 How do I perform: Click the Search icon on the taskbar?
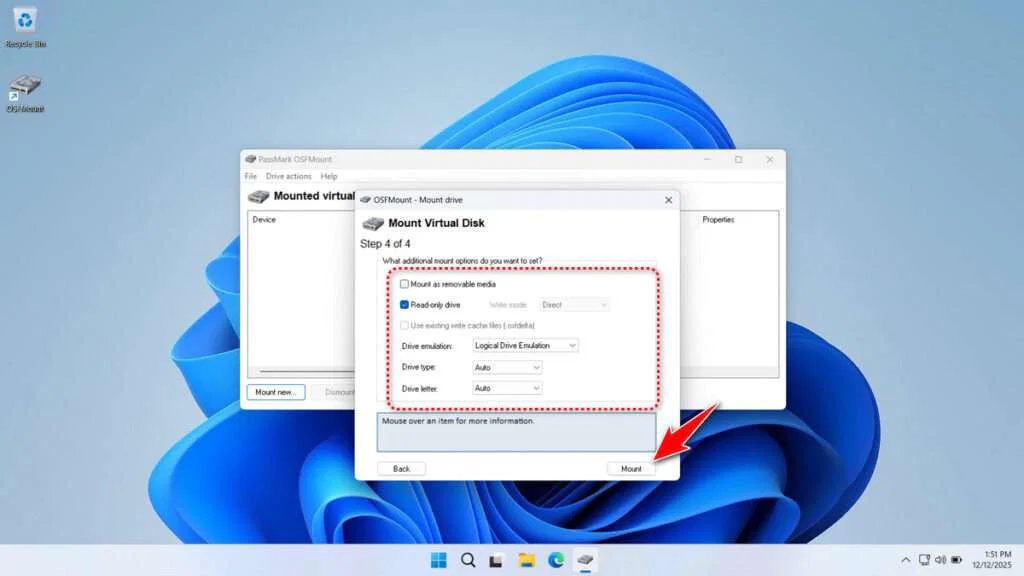467,561
